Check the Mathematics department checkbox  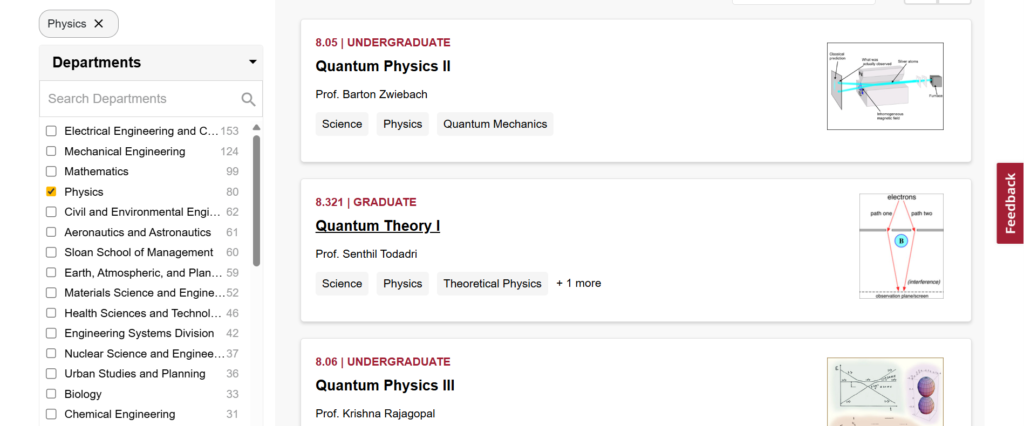click(x=51, y=172)
